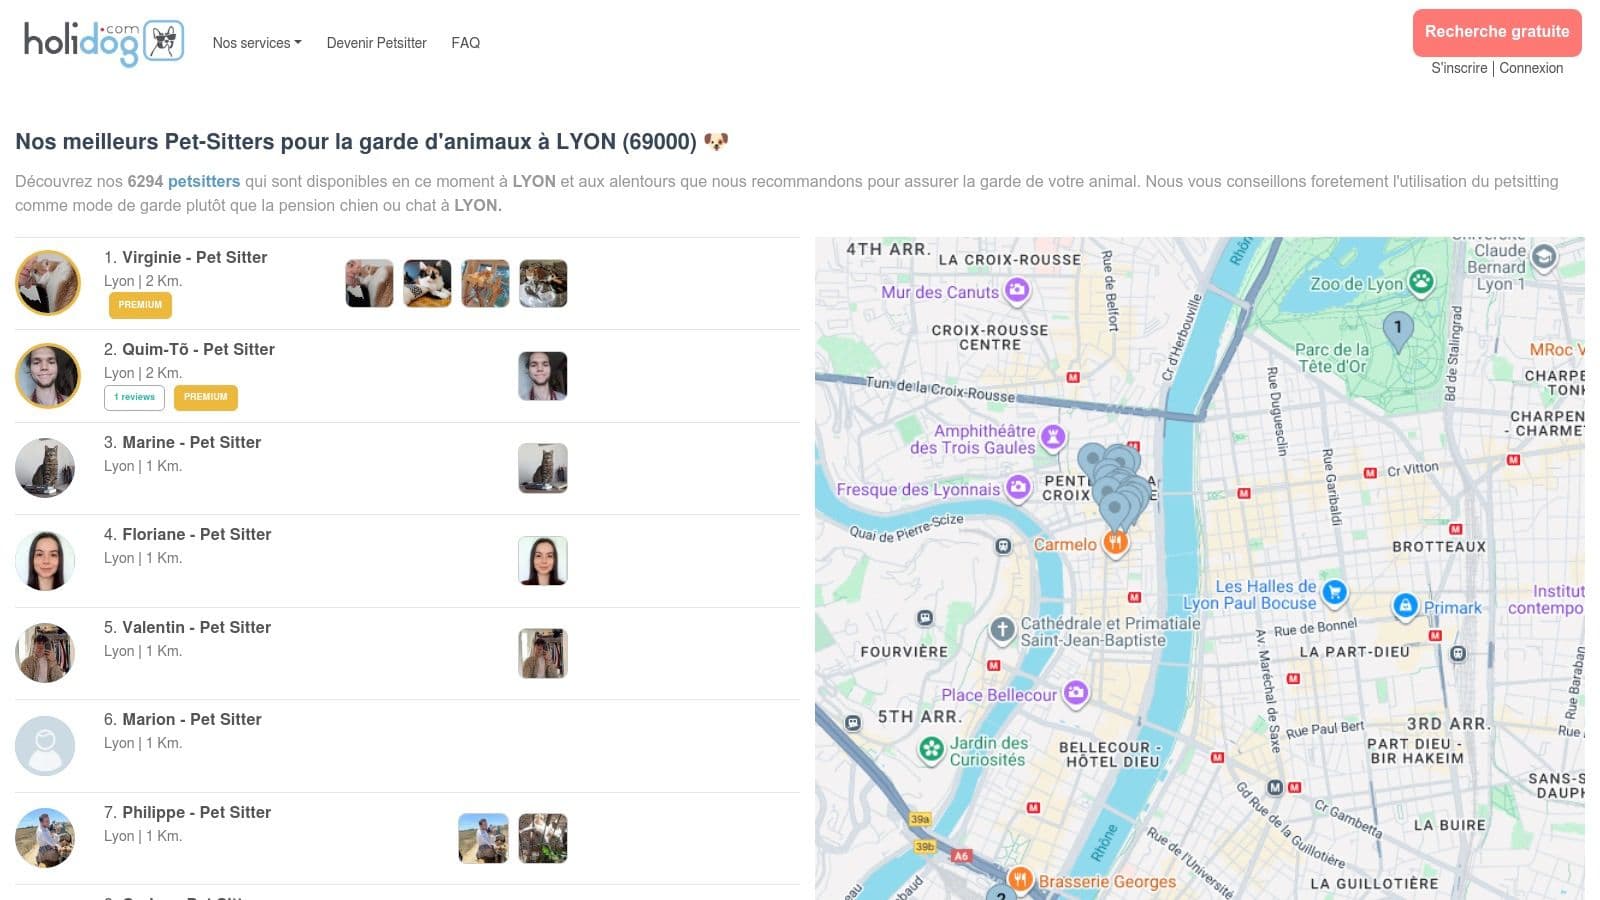Select Jardin des Curiosités park icon
The width and height of the screenshot is (1600, 900).
click(931, 750)
